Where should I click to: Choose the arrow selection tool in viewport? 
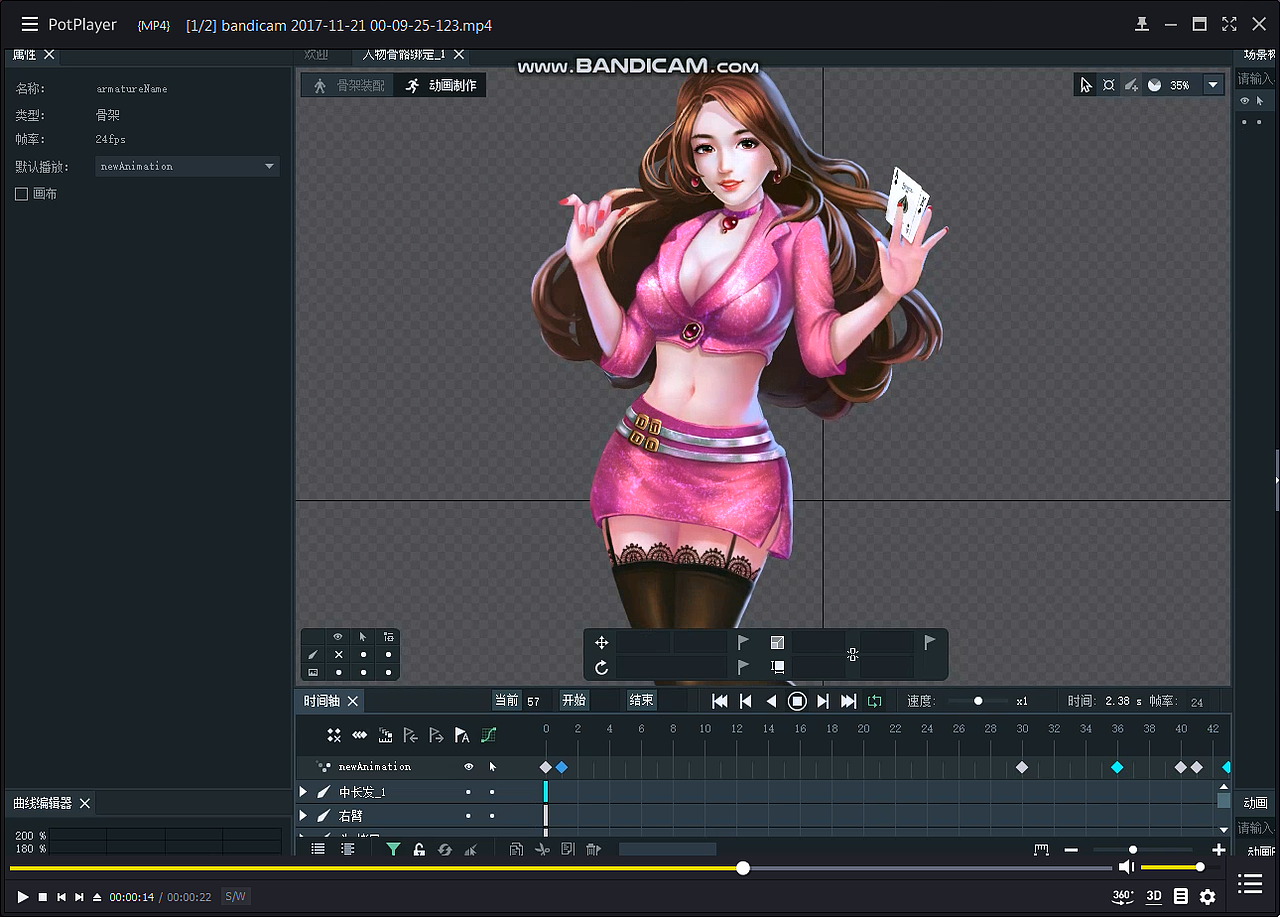1085,85
